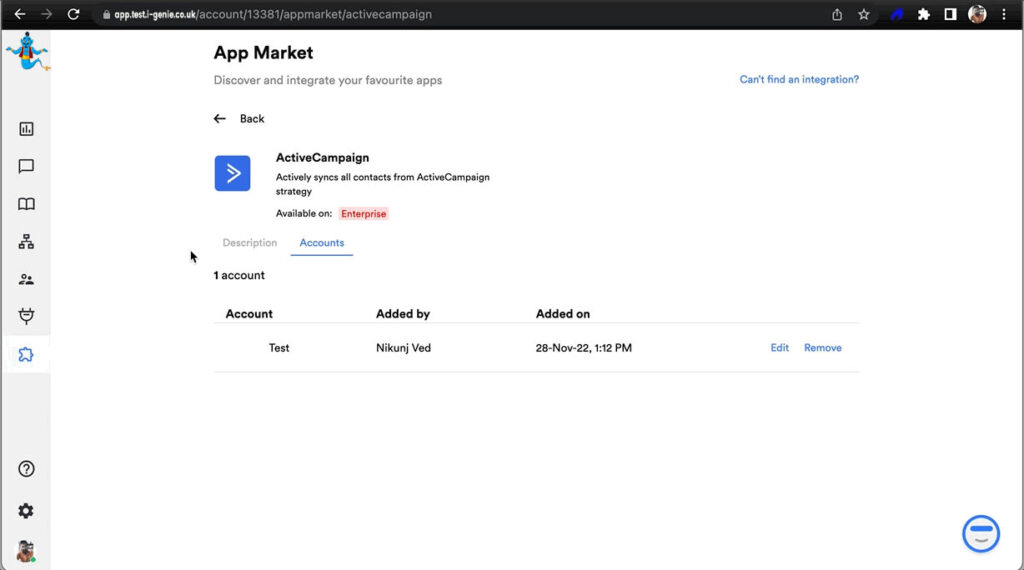The height and width of the screenshot is (570, 1024).
Task: Open the chat bubble icon in sidebar
Action: pos(26,167)
